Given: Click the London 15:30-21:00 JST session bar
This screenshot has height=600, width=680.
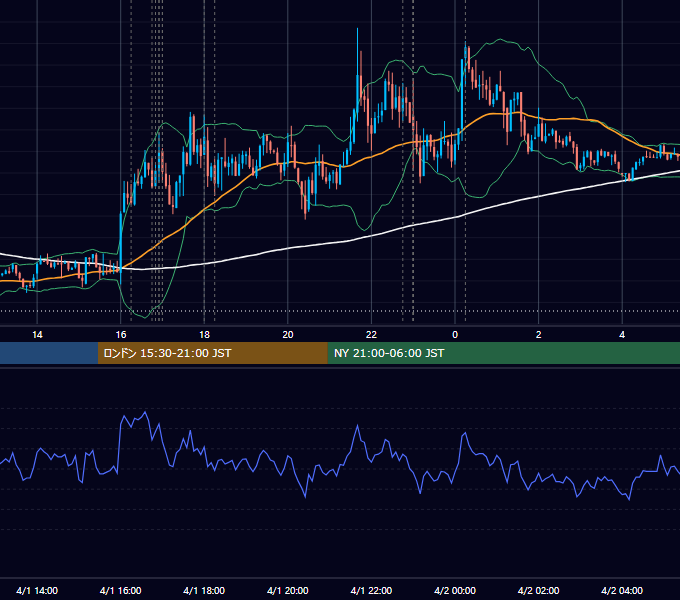Looking at the screenshot, I should (212, 353).
